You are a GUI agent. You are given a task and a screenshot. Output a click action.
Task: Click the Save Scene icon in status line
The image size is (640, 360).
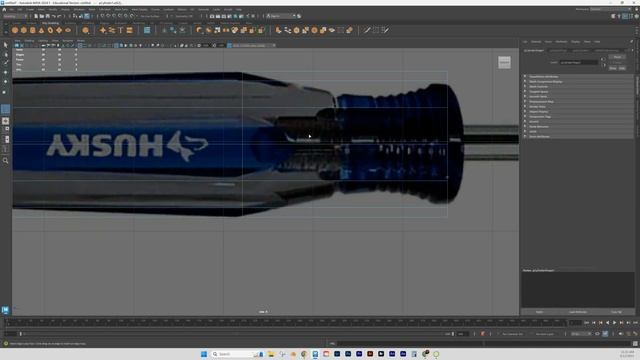click(x=47, y=16)
